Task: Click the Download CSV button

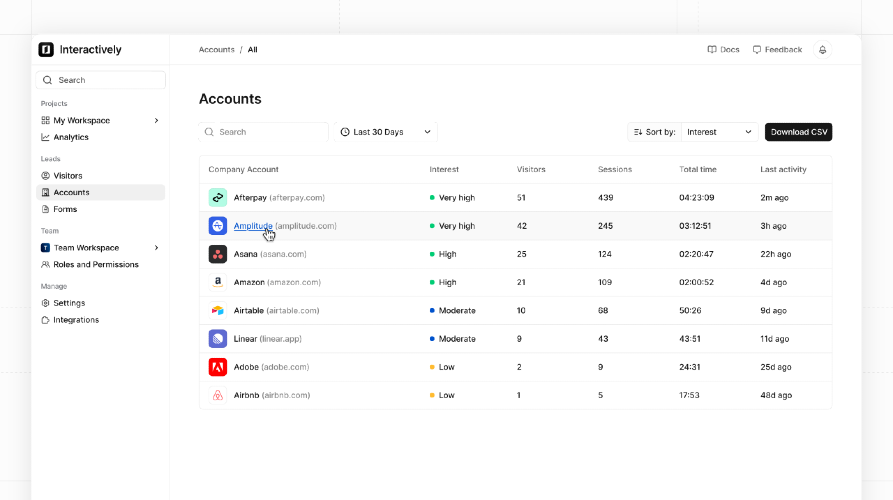Action: [x=798, y=132]
